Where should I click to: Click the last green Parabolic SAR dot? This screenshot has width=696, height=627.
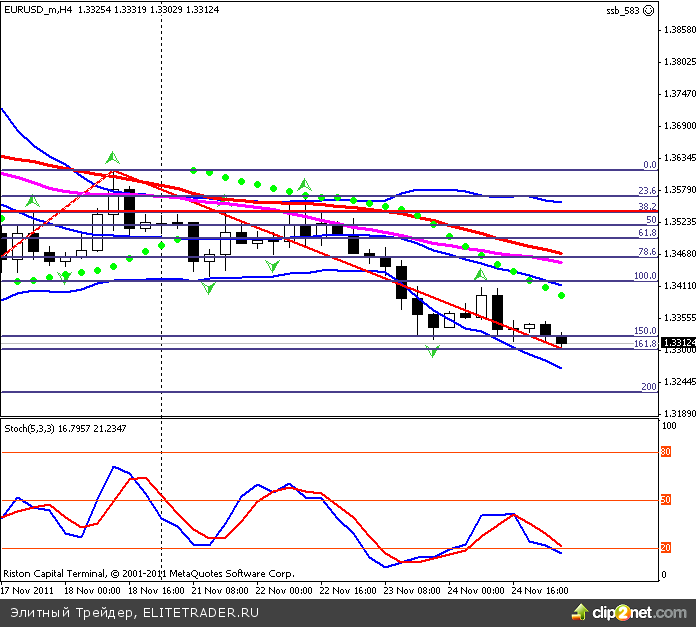[x=561, y=296]
